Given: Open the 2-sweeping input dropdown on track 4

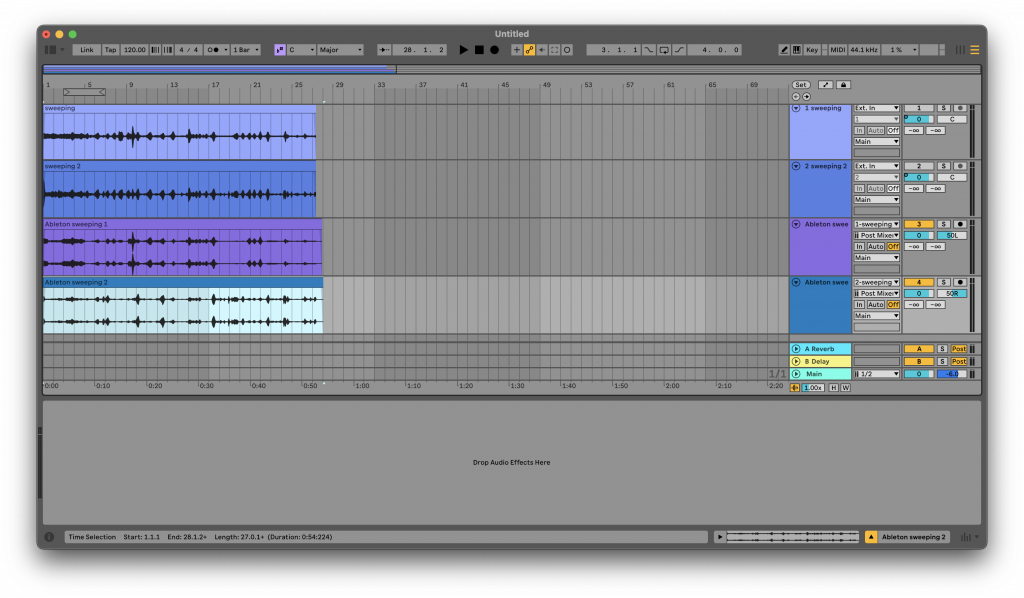Looking at the screenshot, I should [x=876, y=283].
